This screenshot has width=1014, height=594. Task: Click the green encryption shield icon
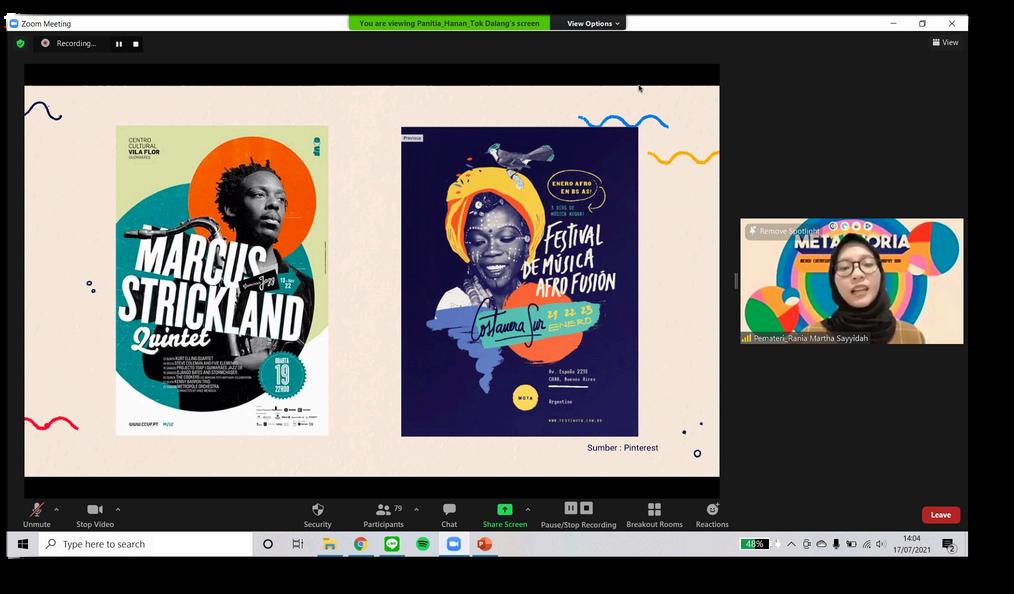pyautogui.click(x=21, y=43)
